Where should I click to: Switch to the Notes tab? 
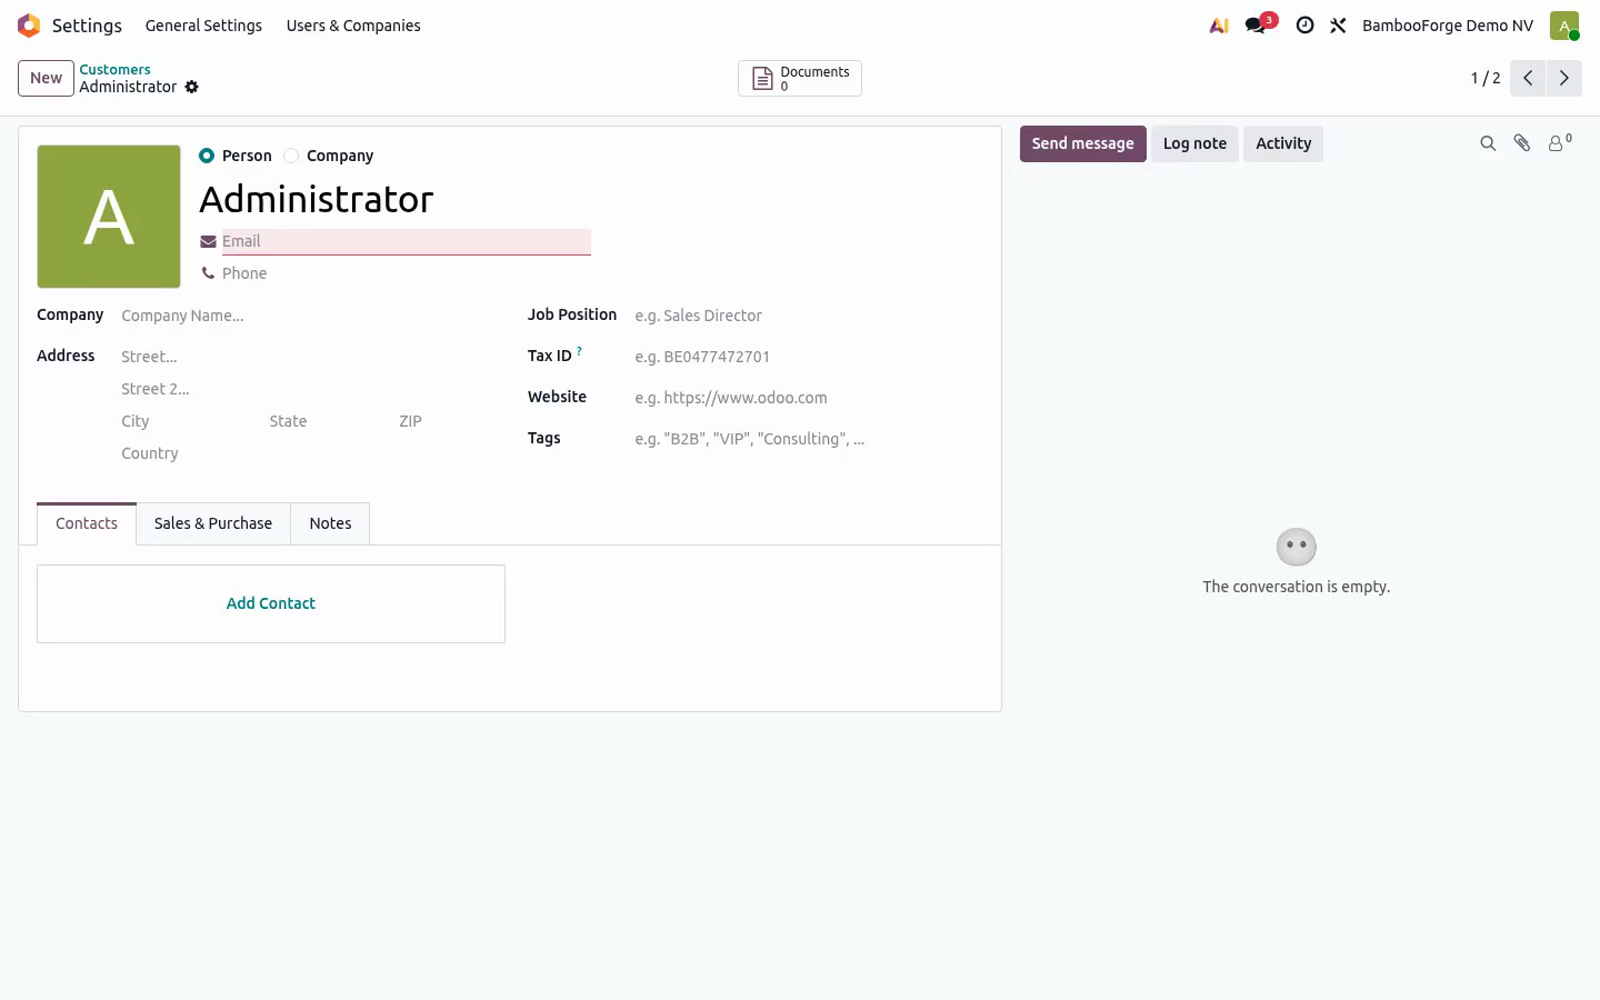pyautogui.click(x=330, y=524)
